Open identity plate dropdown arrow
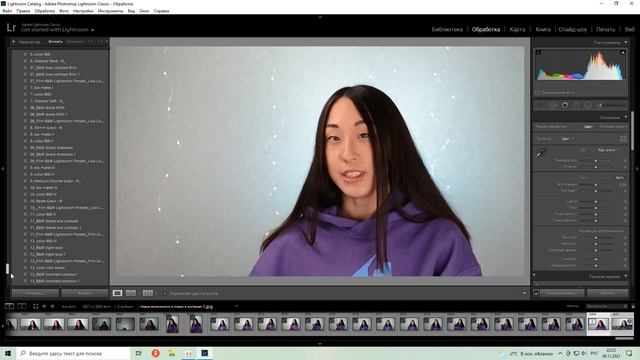This screenshot has width=640, height=360. (93, 30)
